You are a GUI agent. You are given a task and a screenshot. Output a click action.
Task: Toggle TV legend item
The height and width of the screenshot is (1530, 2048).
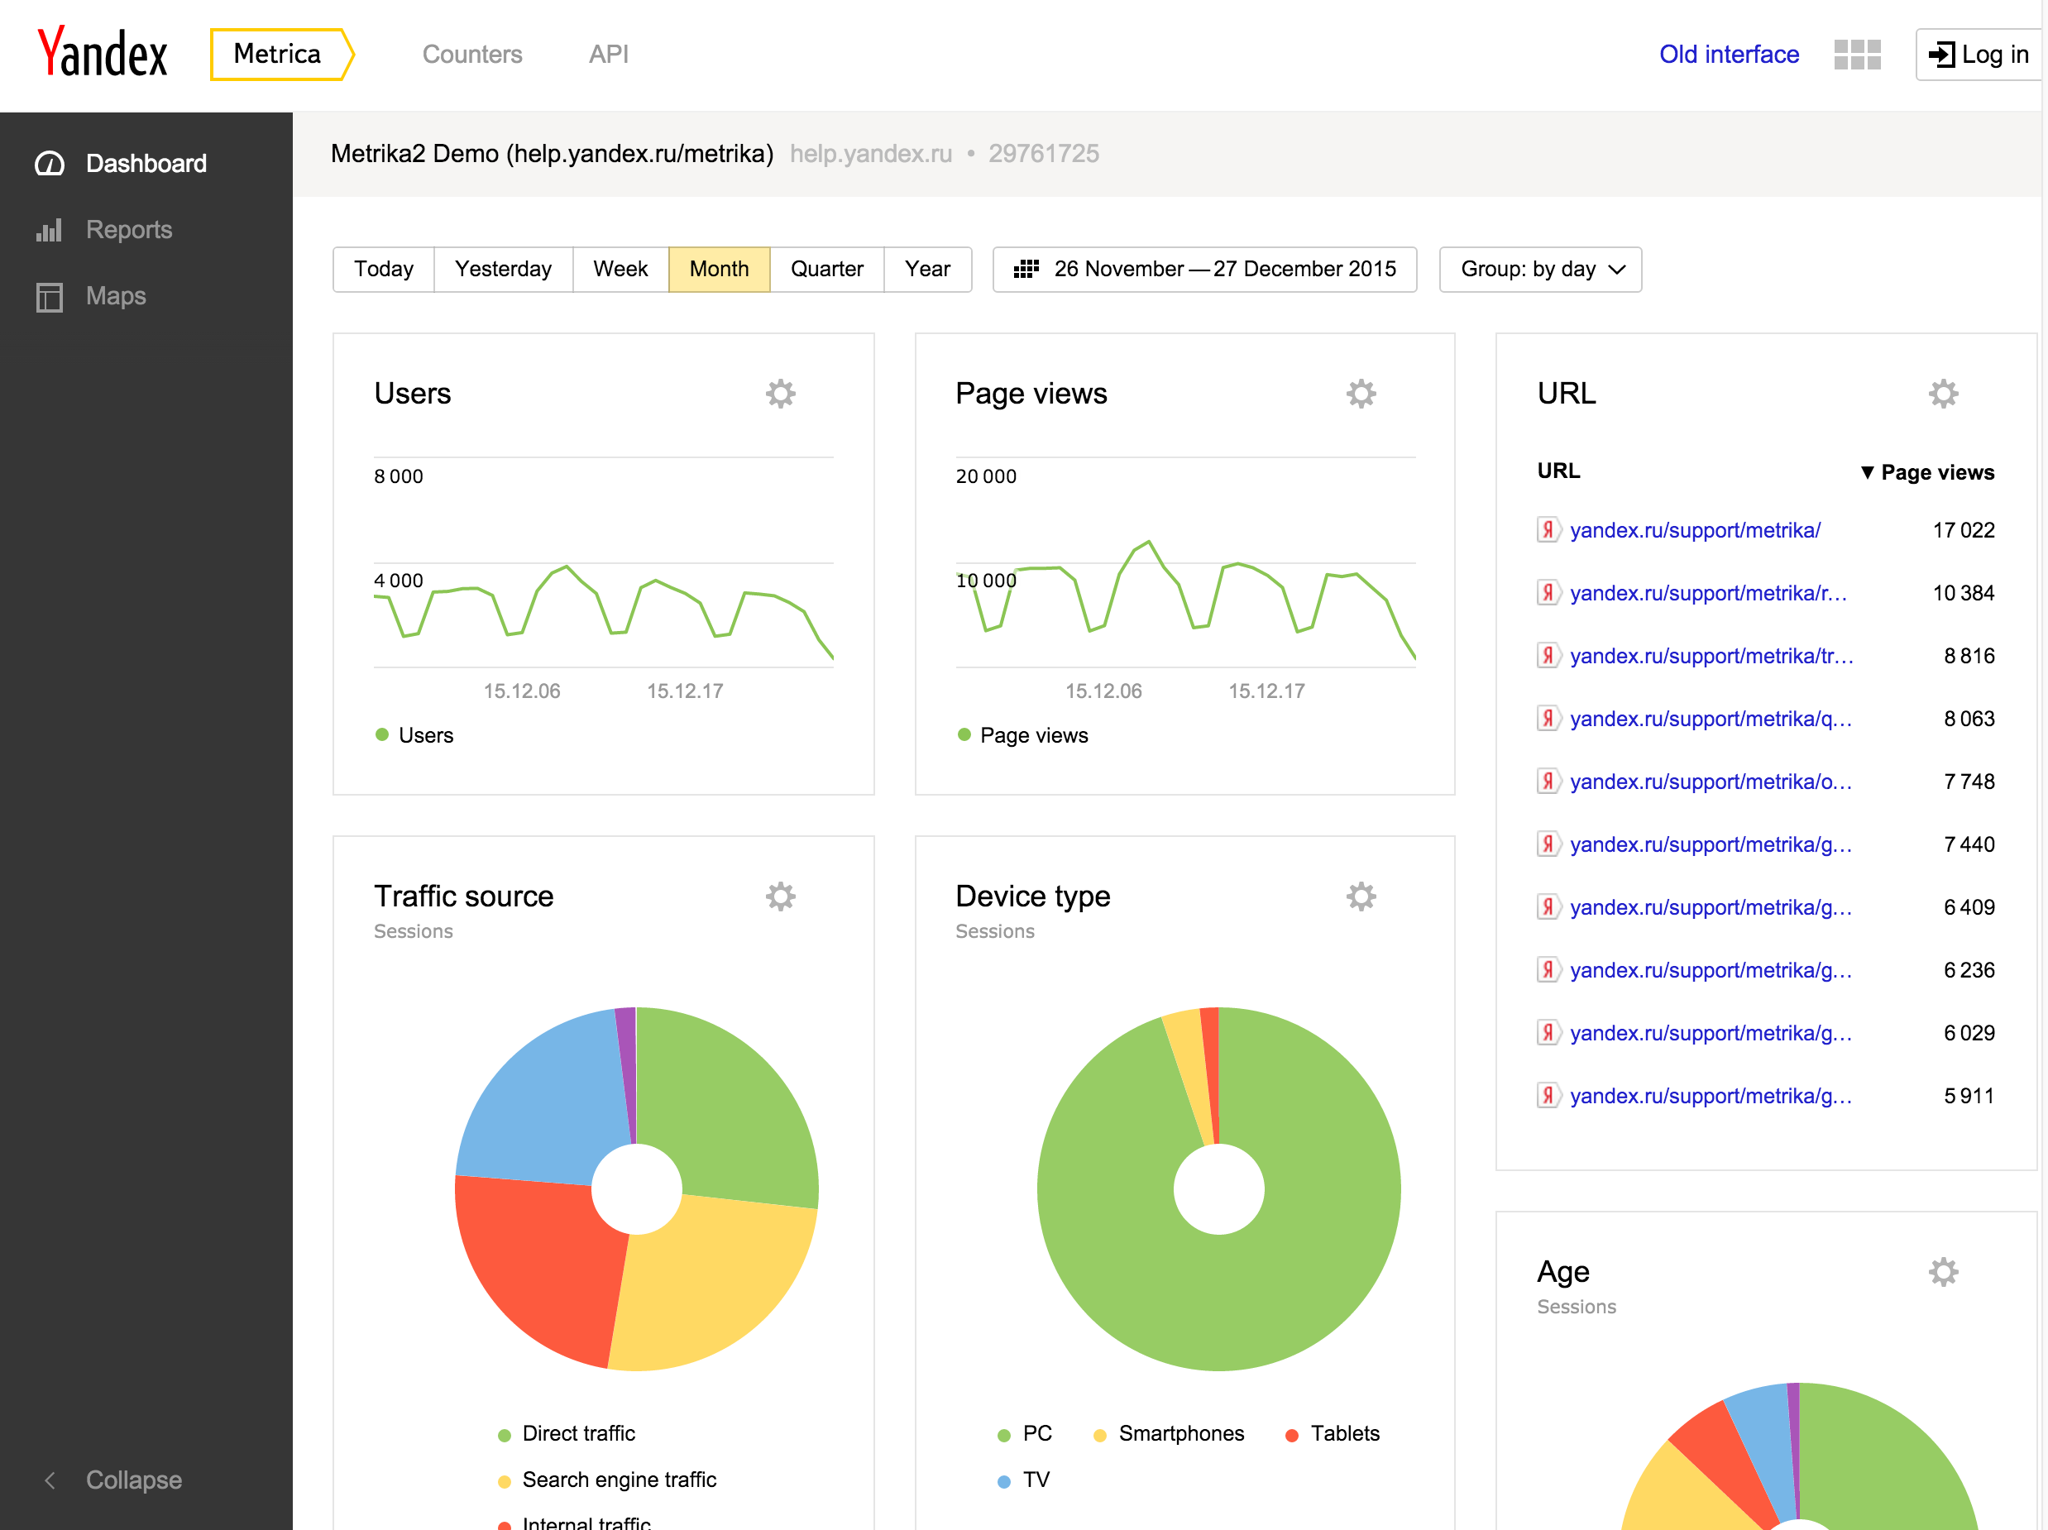1023,1480
